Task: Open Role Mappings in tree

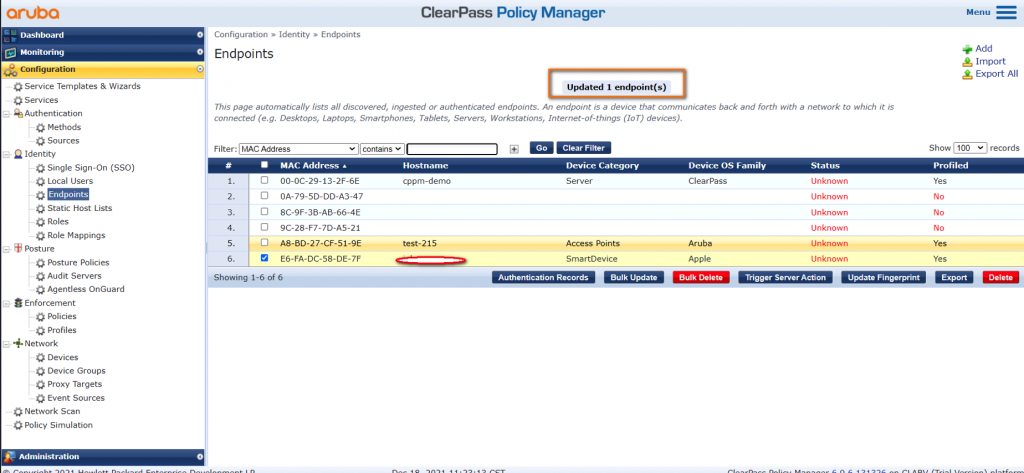Action: (x=76, y=235)
